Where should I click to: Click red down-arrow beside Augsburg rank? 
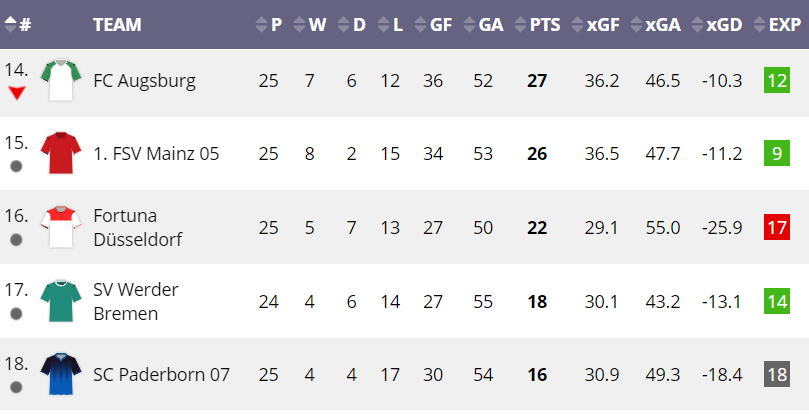click(17, 93)
